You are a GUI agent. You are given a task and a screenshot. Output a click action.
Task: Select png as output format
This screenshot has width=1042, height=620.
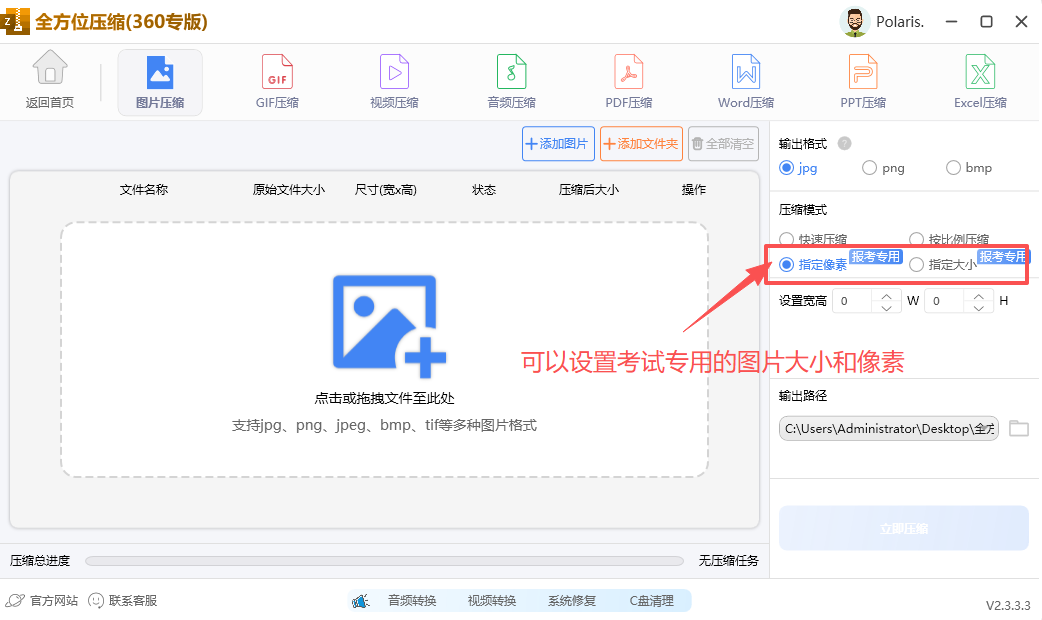pos(868,167)
